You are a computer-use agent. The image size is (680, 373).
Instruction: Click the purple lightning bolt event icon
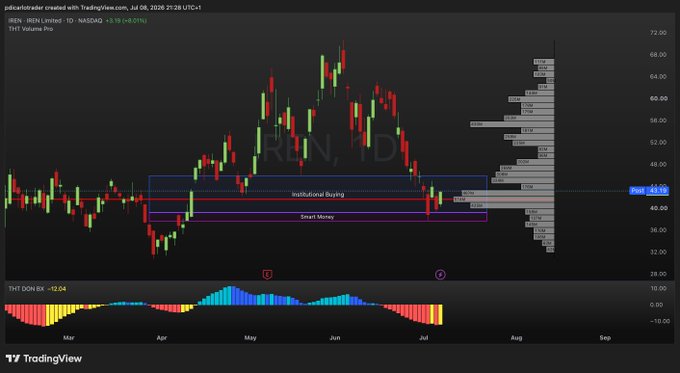tap(440, 274)
